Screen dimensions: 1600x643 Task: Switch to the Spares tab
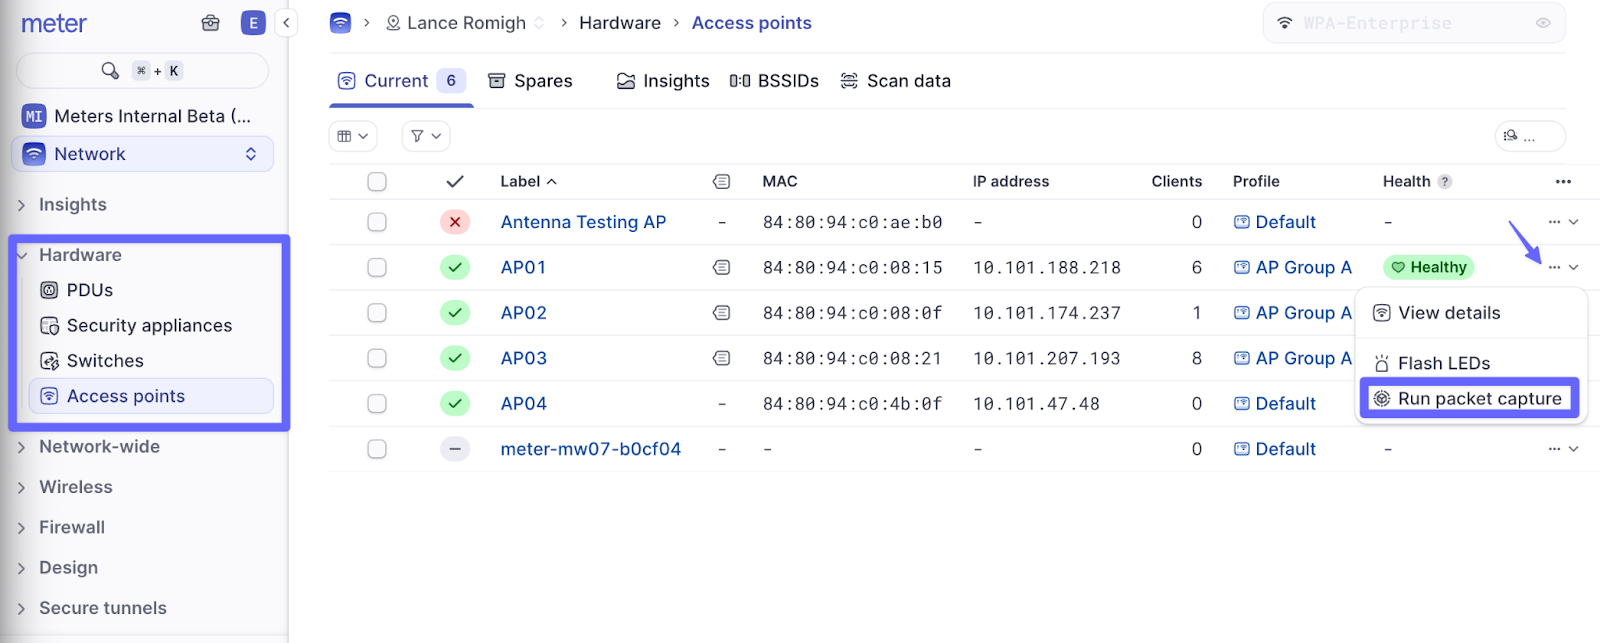(530, 81)
